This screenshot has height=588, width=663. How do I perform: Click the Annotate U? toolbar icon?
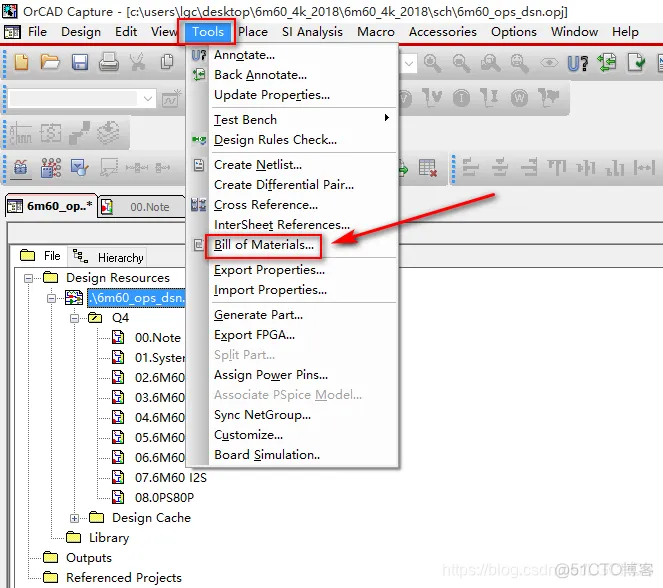578,63
